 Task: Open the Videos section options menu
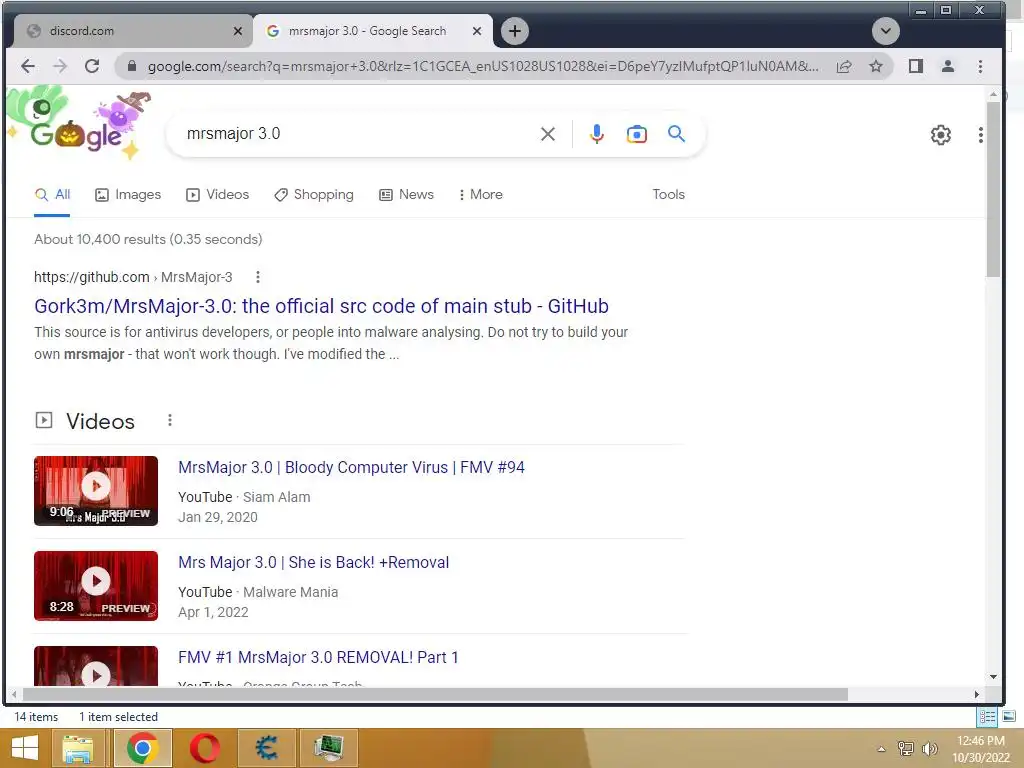click(170, 420)
